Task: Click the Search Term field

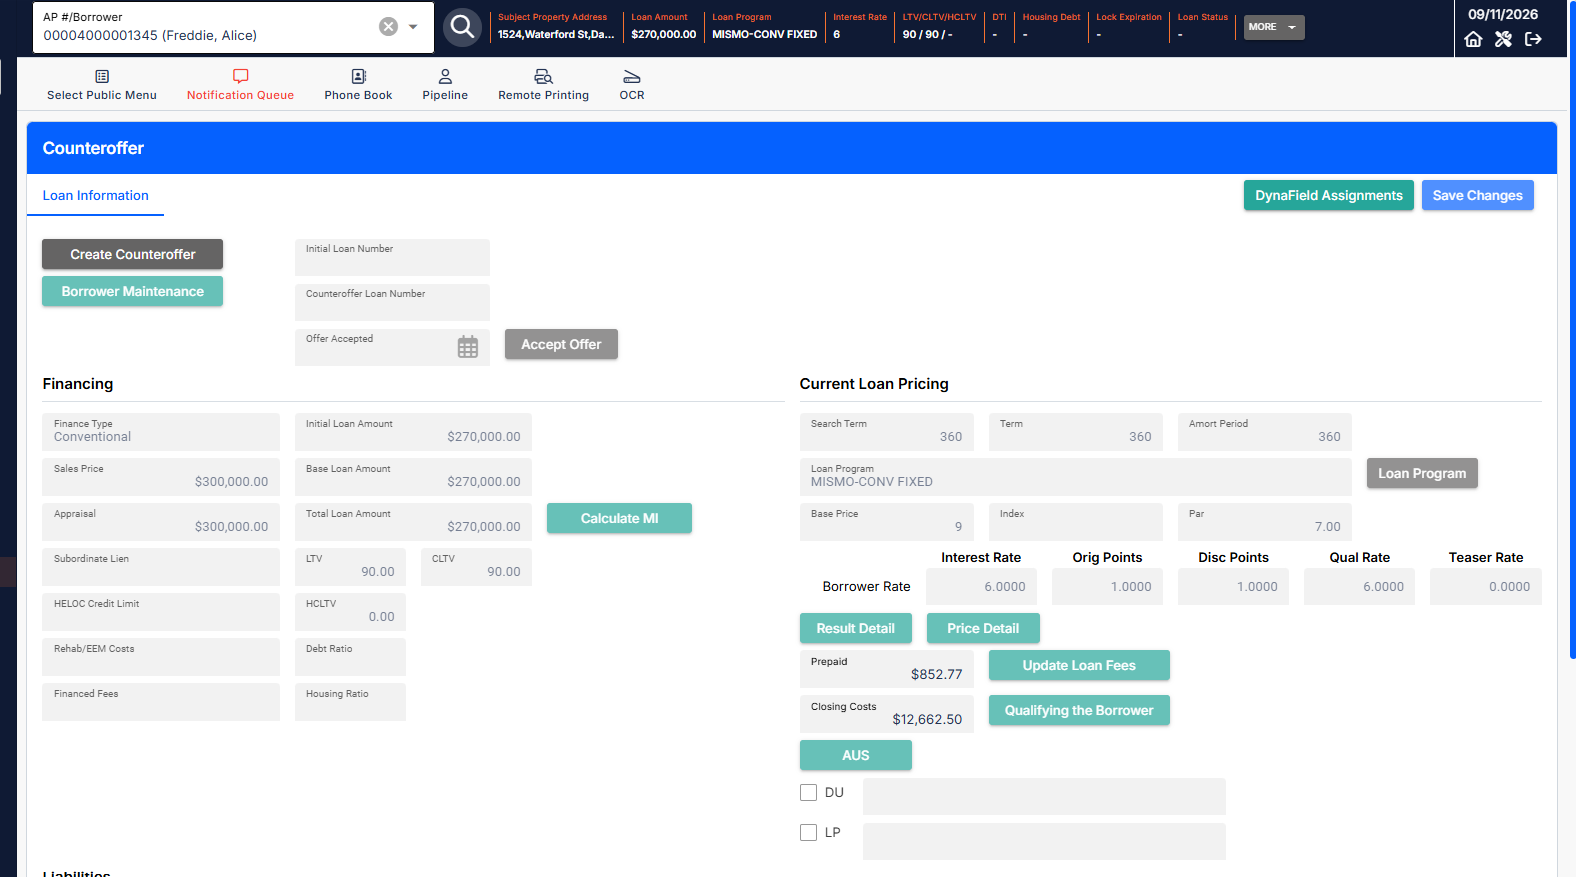Action: [x=886, y=432]
